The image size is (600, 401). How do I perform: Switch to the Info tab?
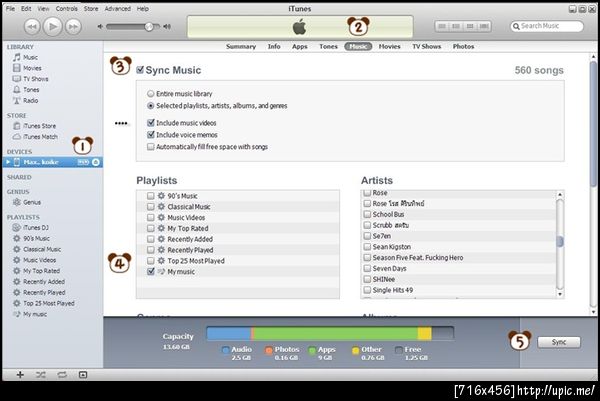click(274, 46)
